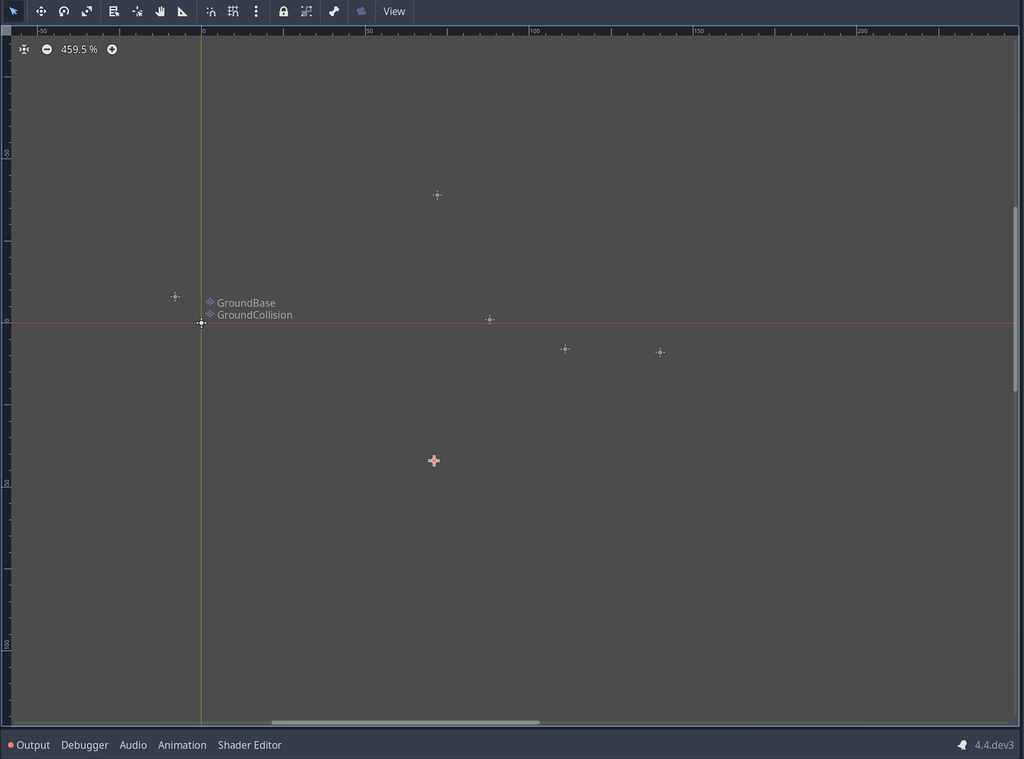The height and width of the screenshot is (759, 1024).
Task: Open the Animation bottom panel
Action: pos(182,745)
